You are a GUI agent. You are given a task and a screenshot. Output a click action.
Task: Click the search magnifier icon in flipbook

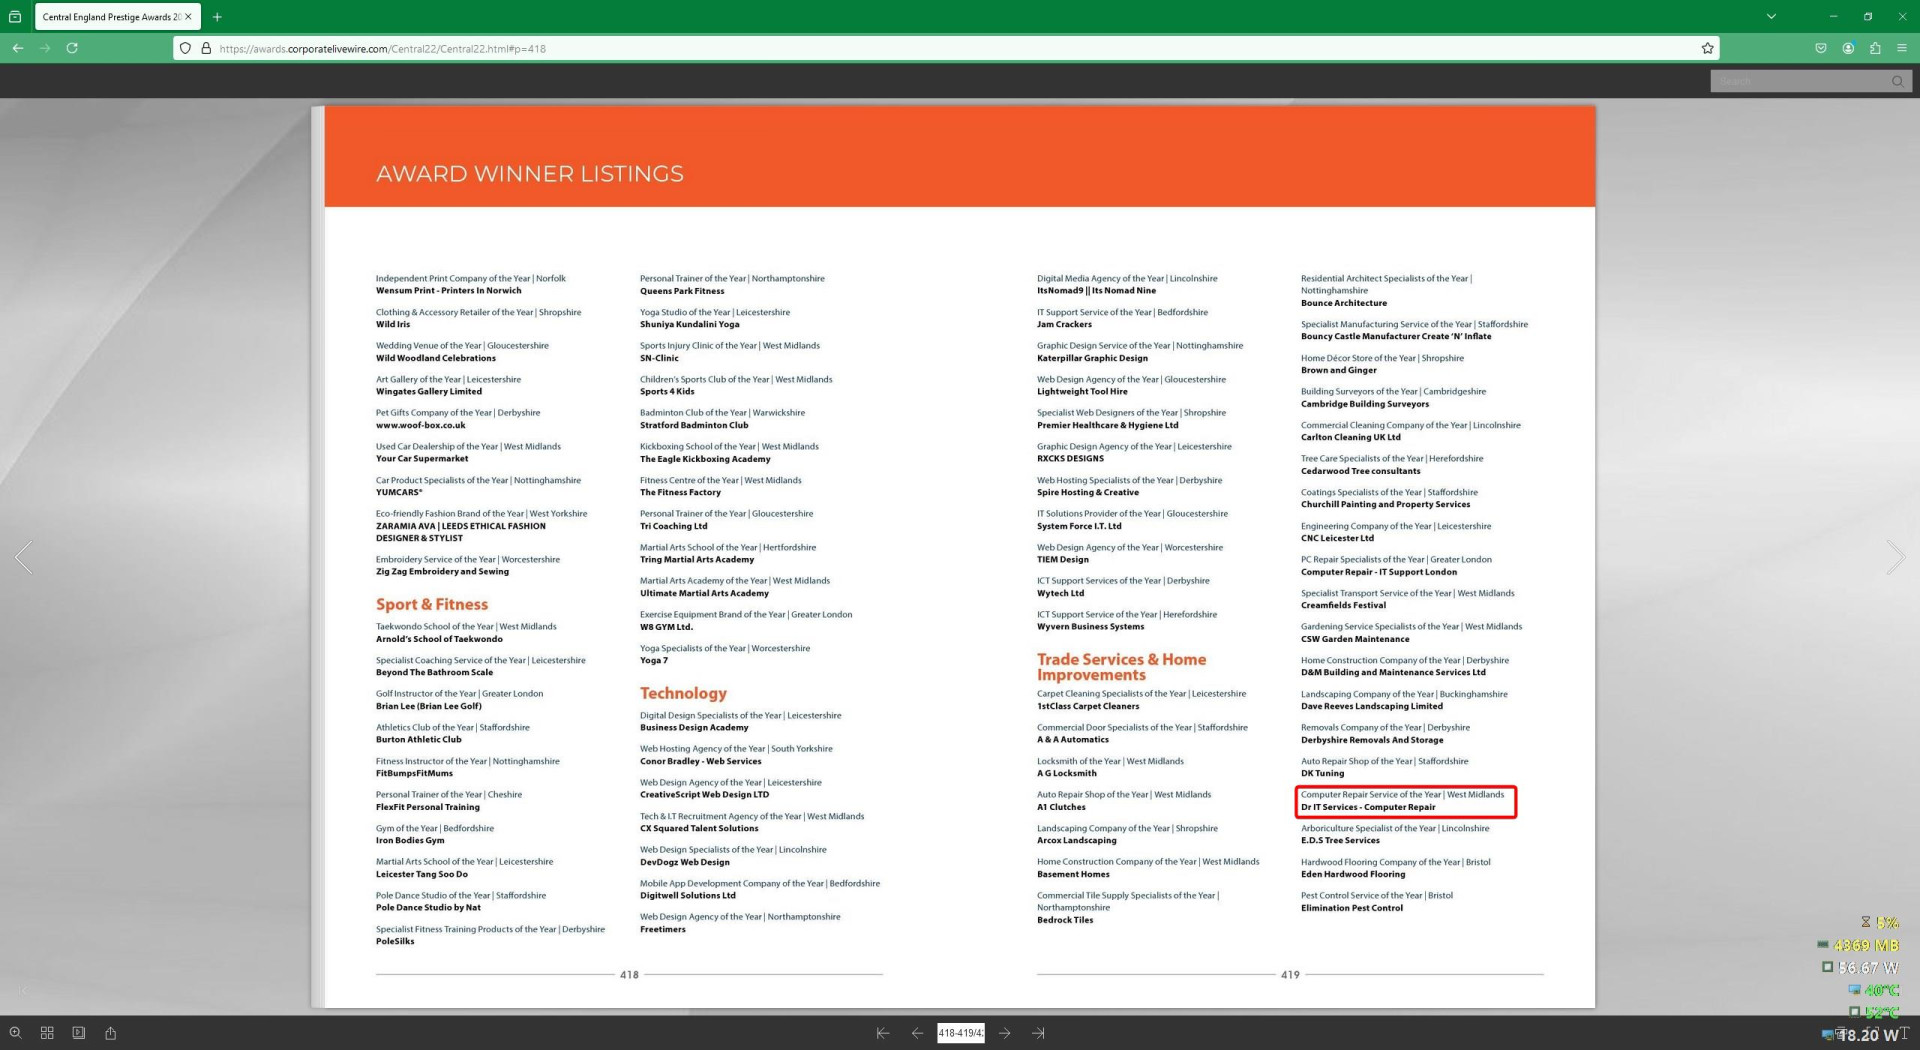1897,81
